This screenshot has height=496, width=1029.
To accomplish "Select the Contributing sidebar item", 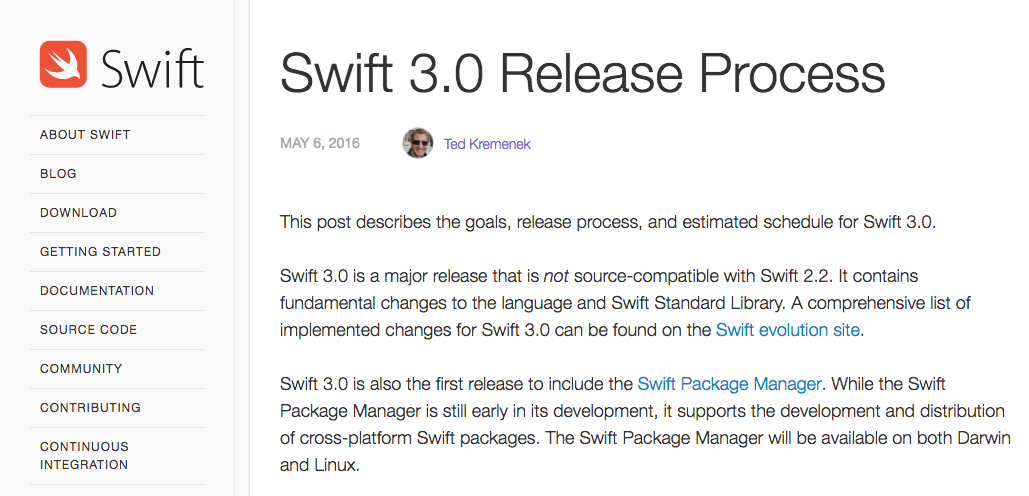I will (x=90, y=408).
